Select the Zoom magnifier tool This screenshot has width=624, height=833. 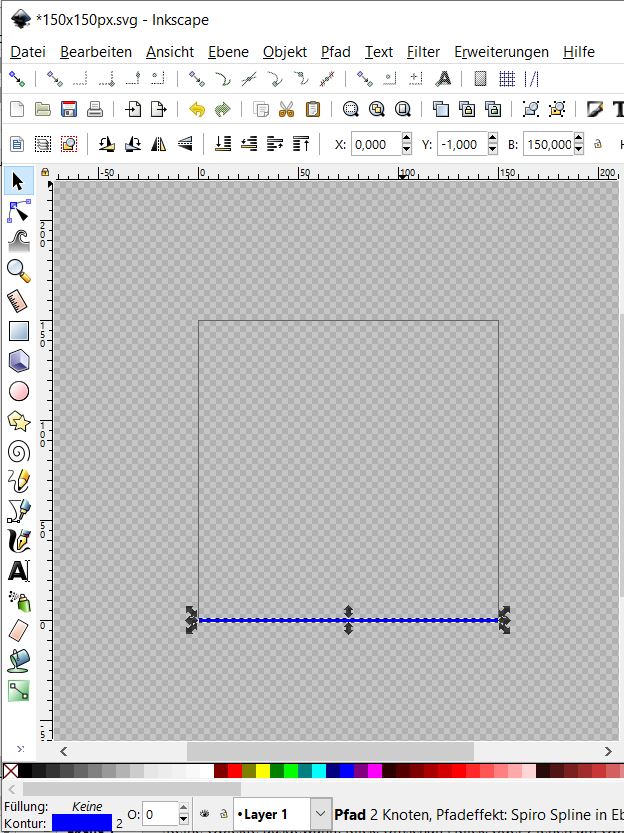coord(19,271)
